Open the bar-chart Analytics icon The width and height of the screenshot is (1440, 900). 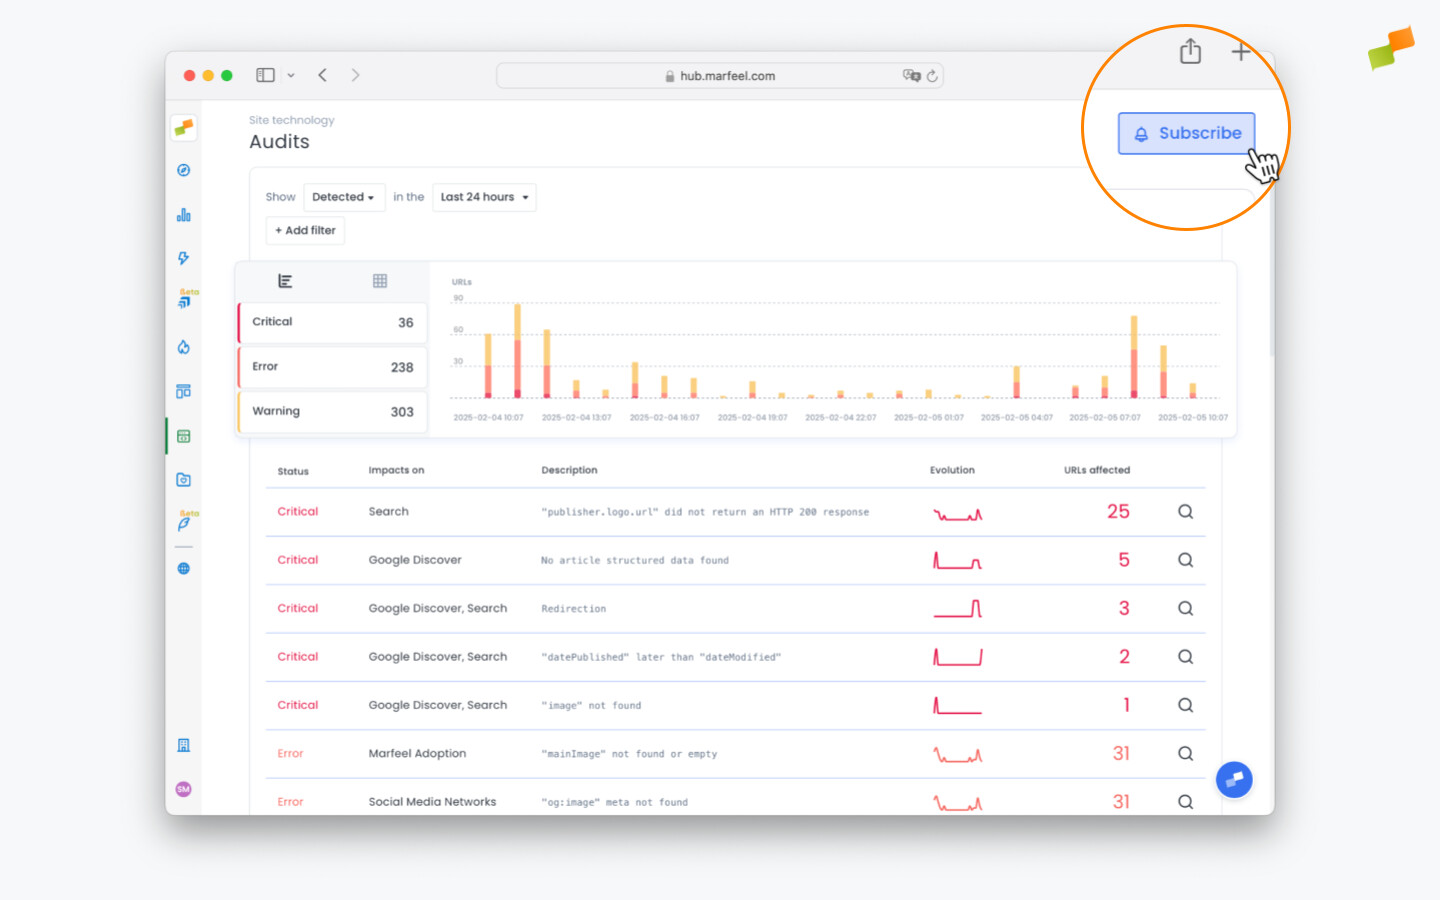[183, 213]
